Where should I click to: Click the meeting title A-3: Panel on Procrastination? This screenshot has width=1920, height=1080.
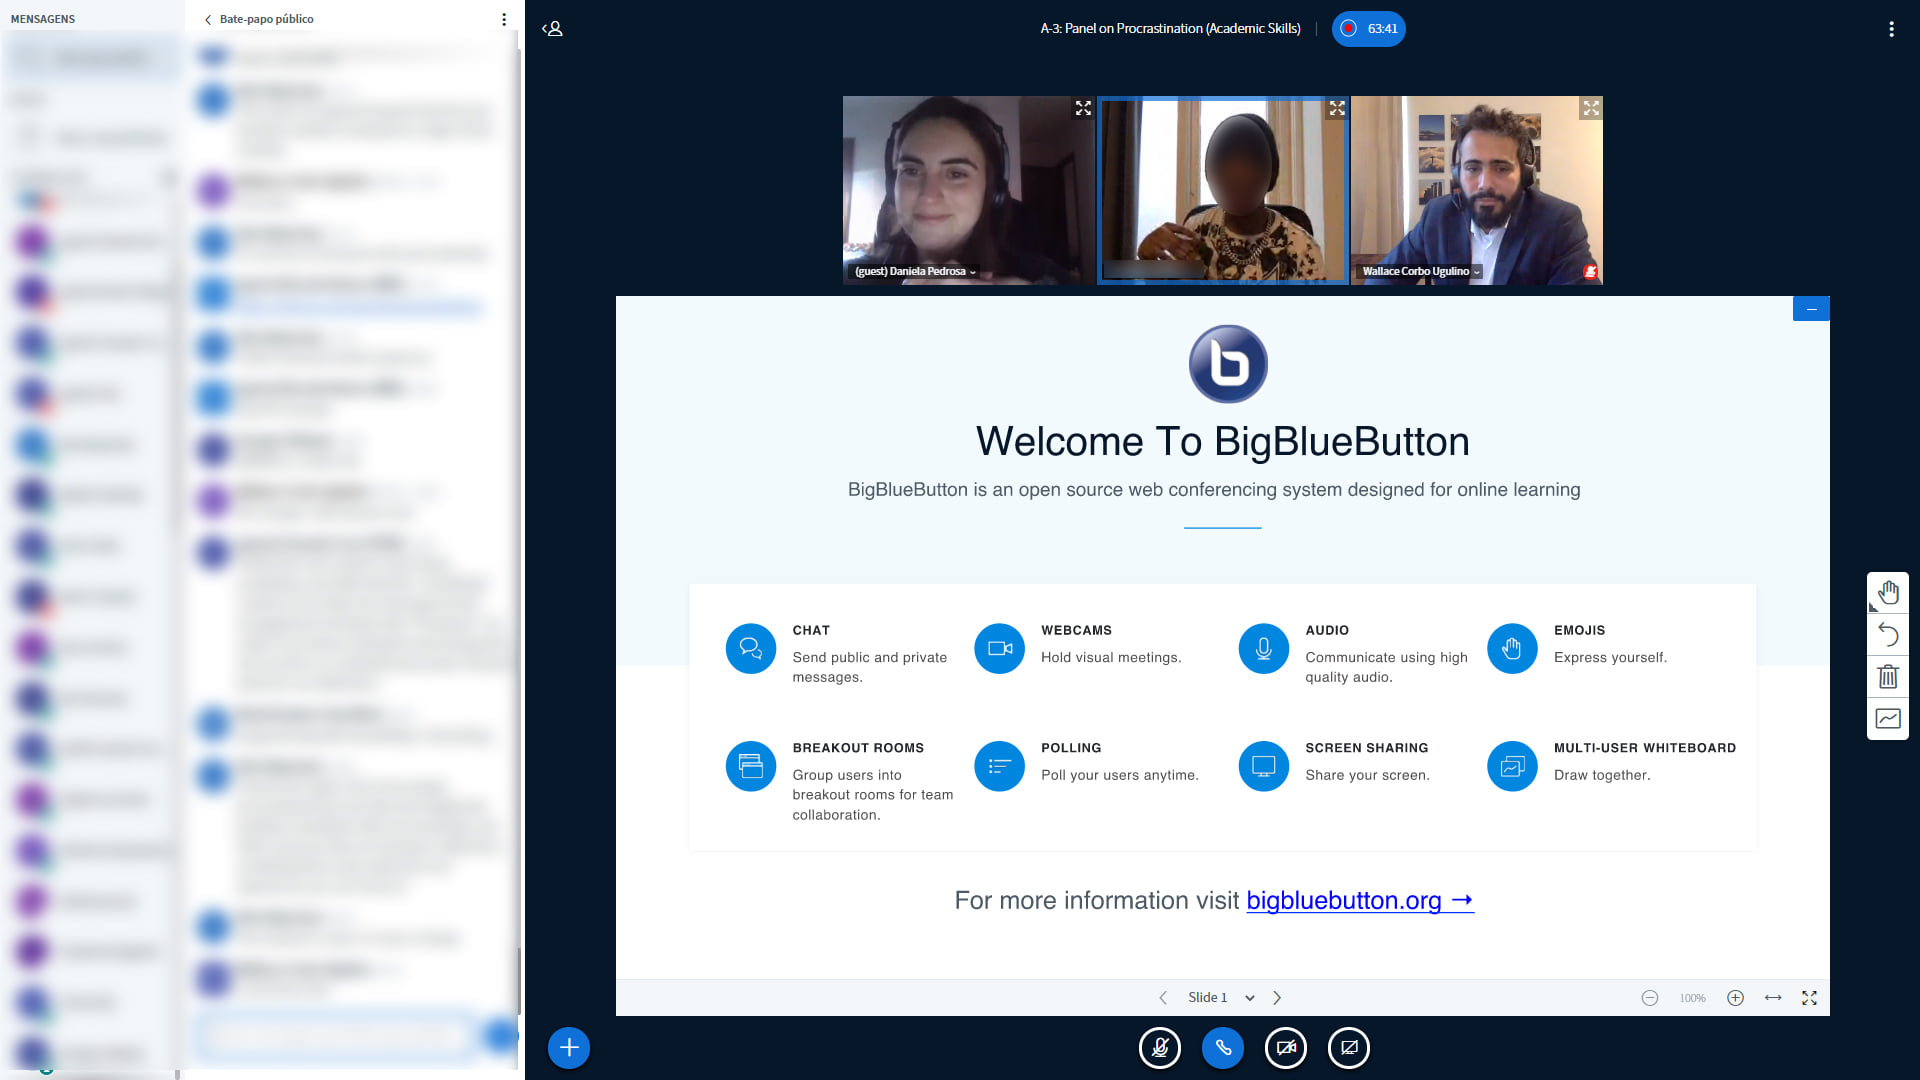[x=1170, y=29]
